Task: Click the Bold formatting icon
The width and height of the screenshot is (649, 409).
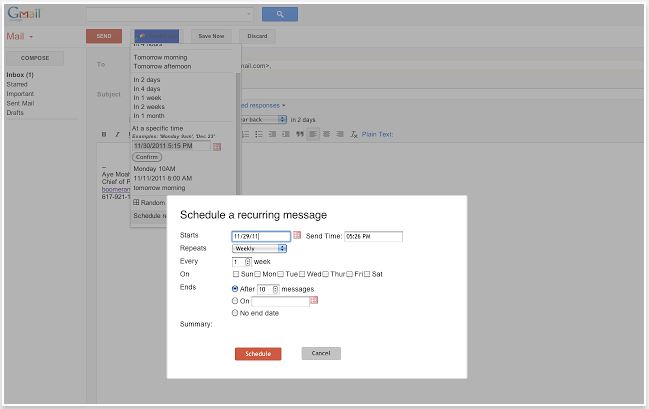Action: 104,133
